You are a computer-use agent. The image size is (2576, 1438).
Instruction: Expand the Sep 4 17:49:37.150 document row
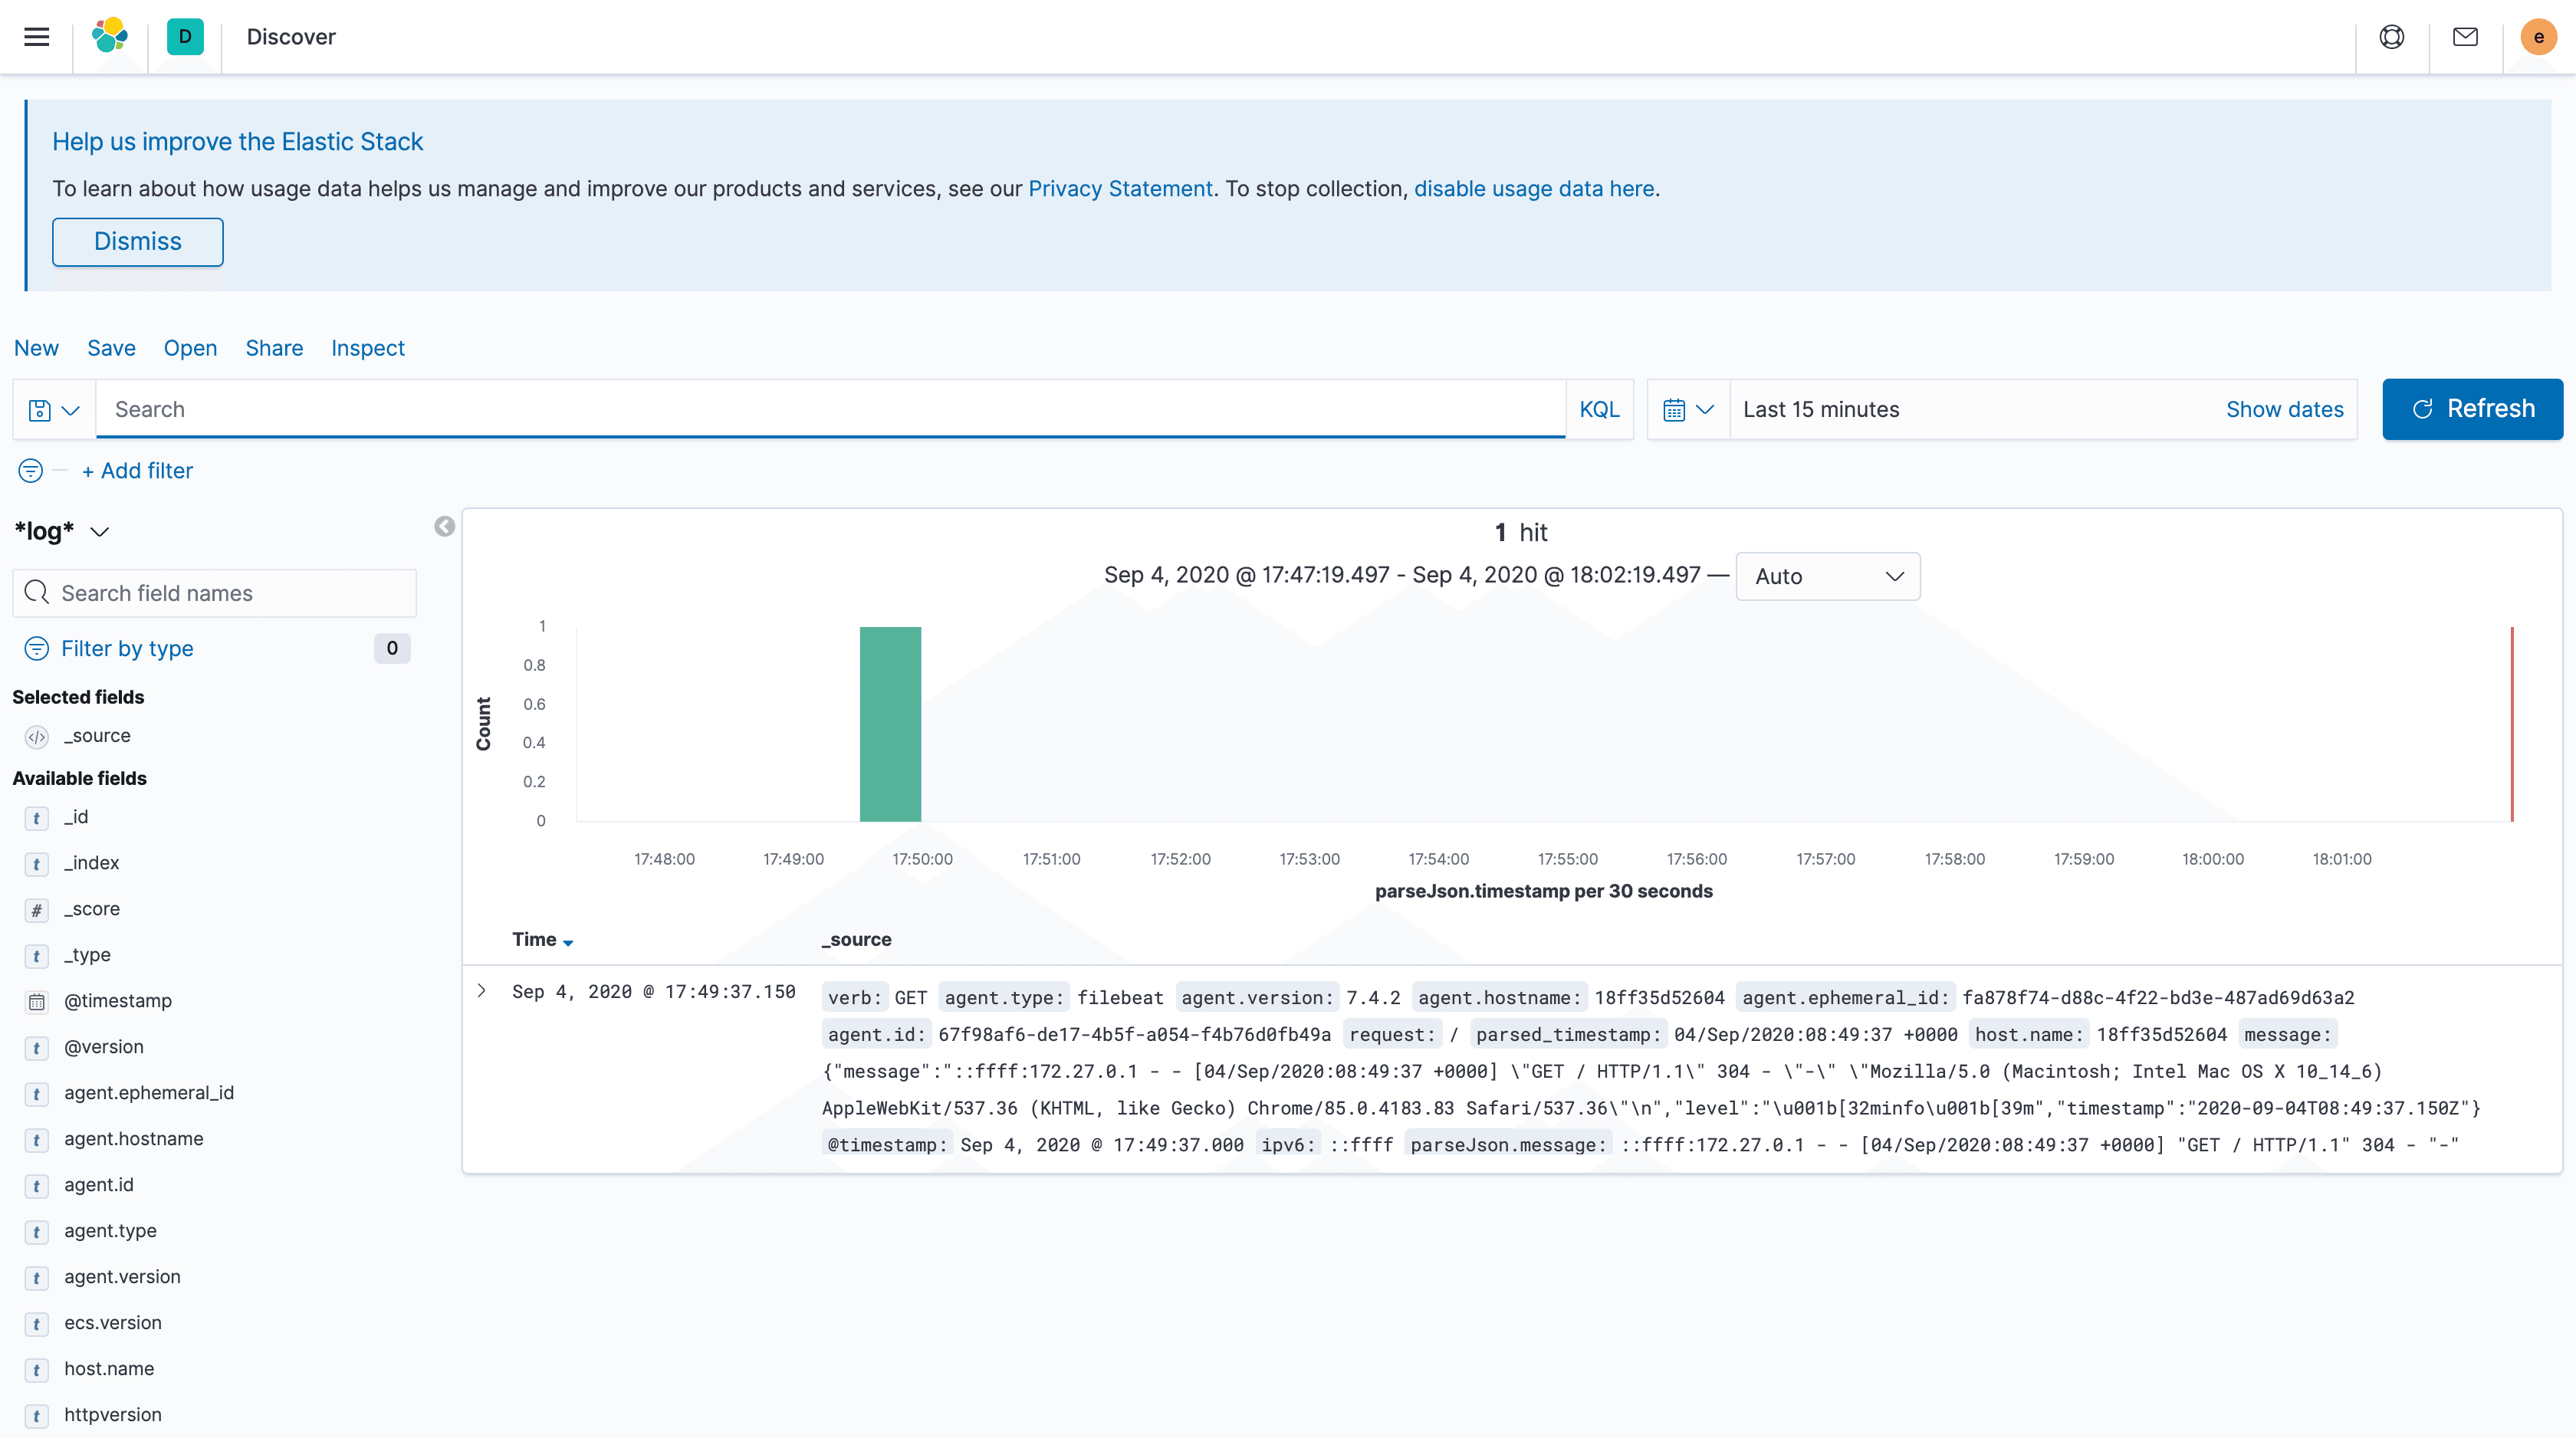coord(482,991)
